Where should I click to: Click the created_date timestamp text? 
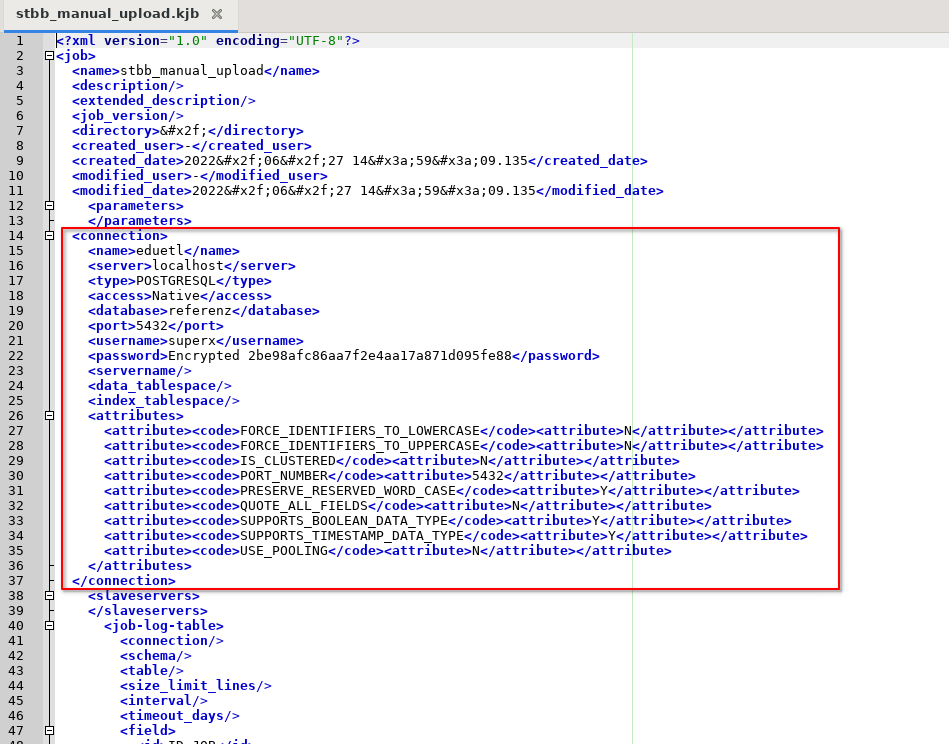tap(355, 161)
